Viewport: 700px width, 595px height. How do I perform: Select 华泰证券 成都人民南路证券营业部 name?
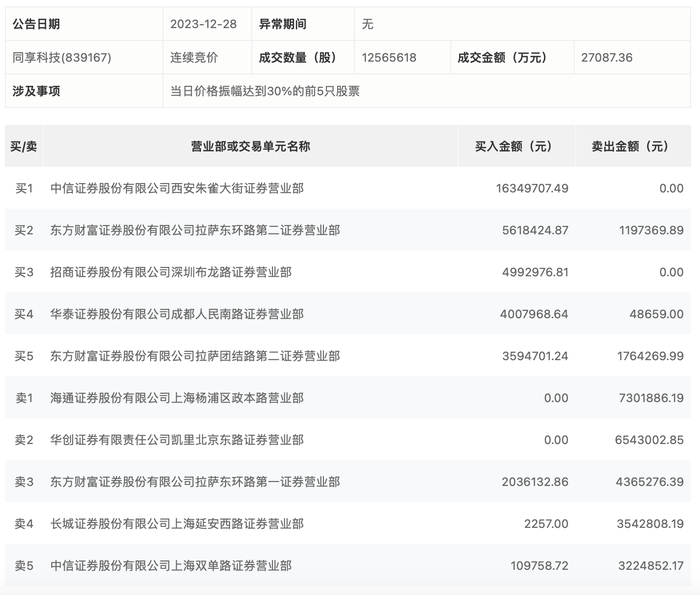[177, 314]
